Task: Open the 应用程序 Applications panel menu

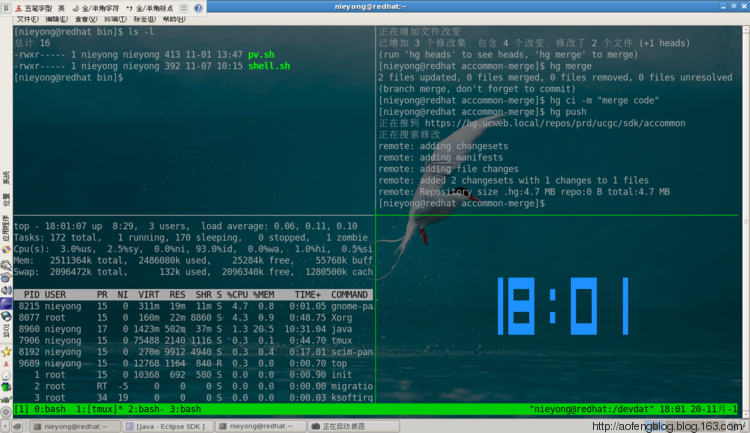Action: 6,229
